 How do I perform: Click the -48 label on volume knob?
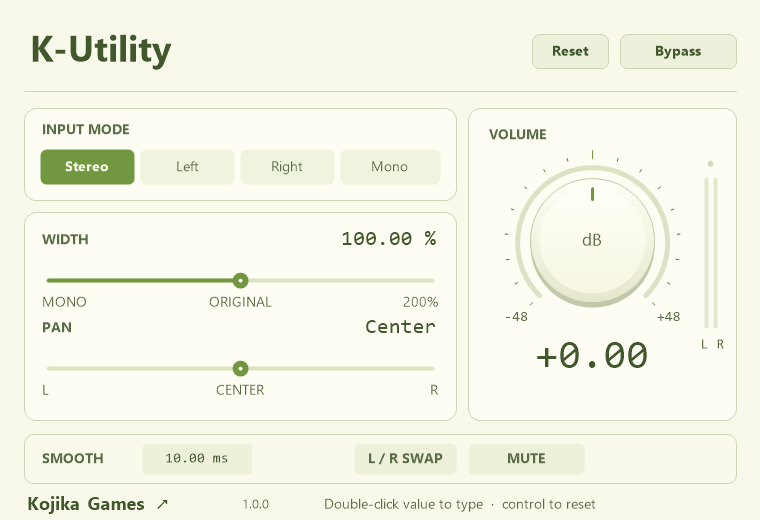click(x=516, y=316)
